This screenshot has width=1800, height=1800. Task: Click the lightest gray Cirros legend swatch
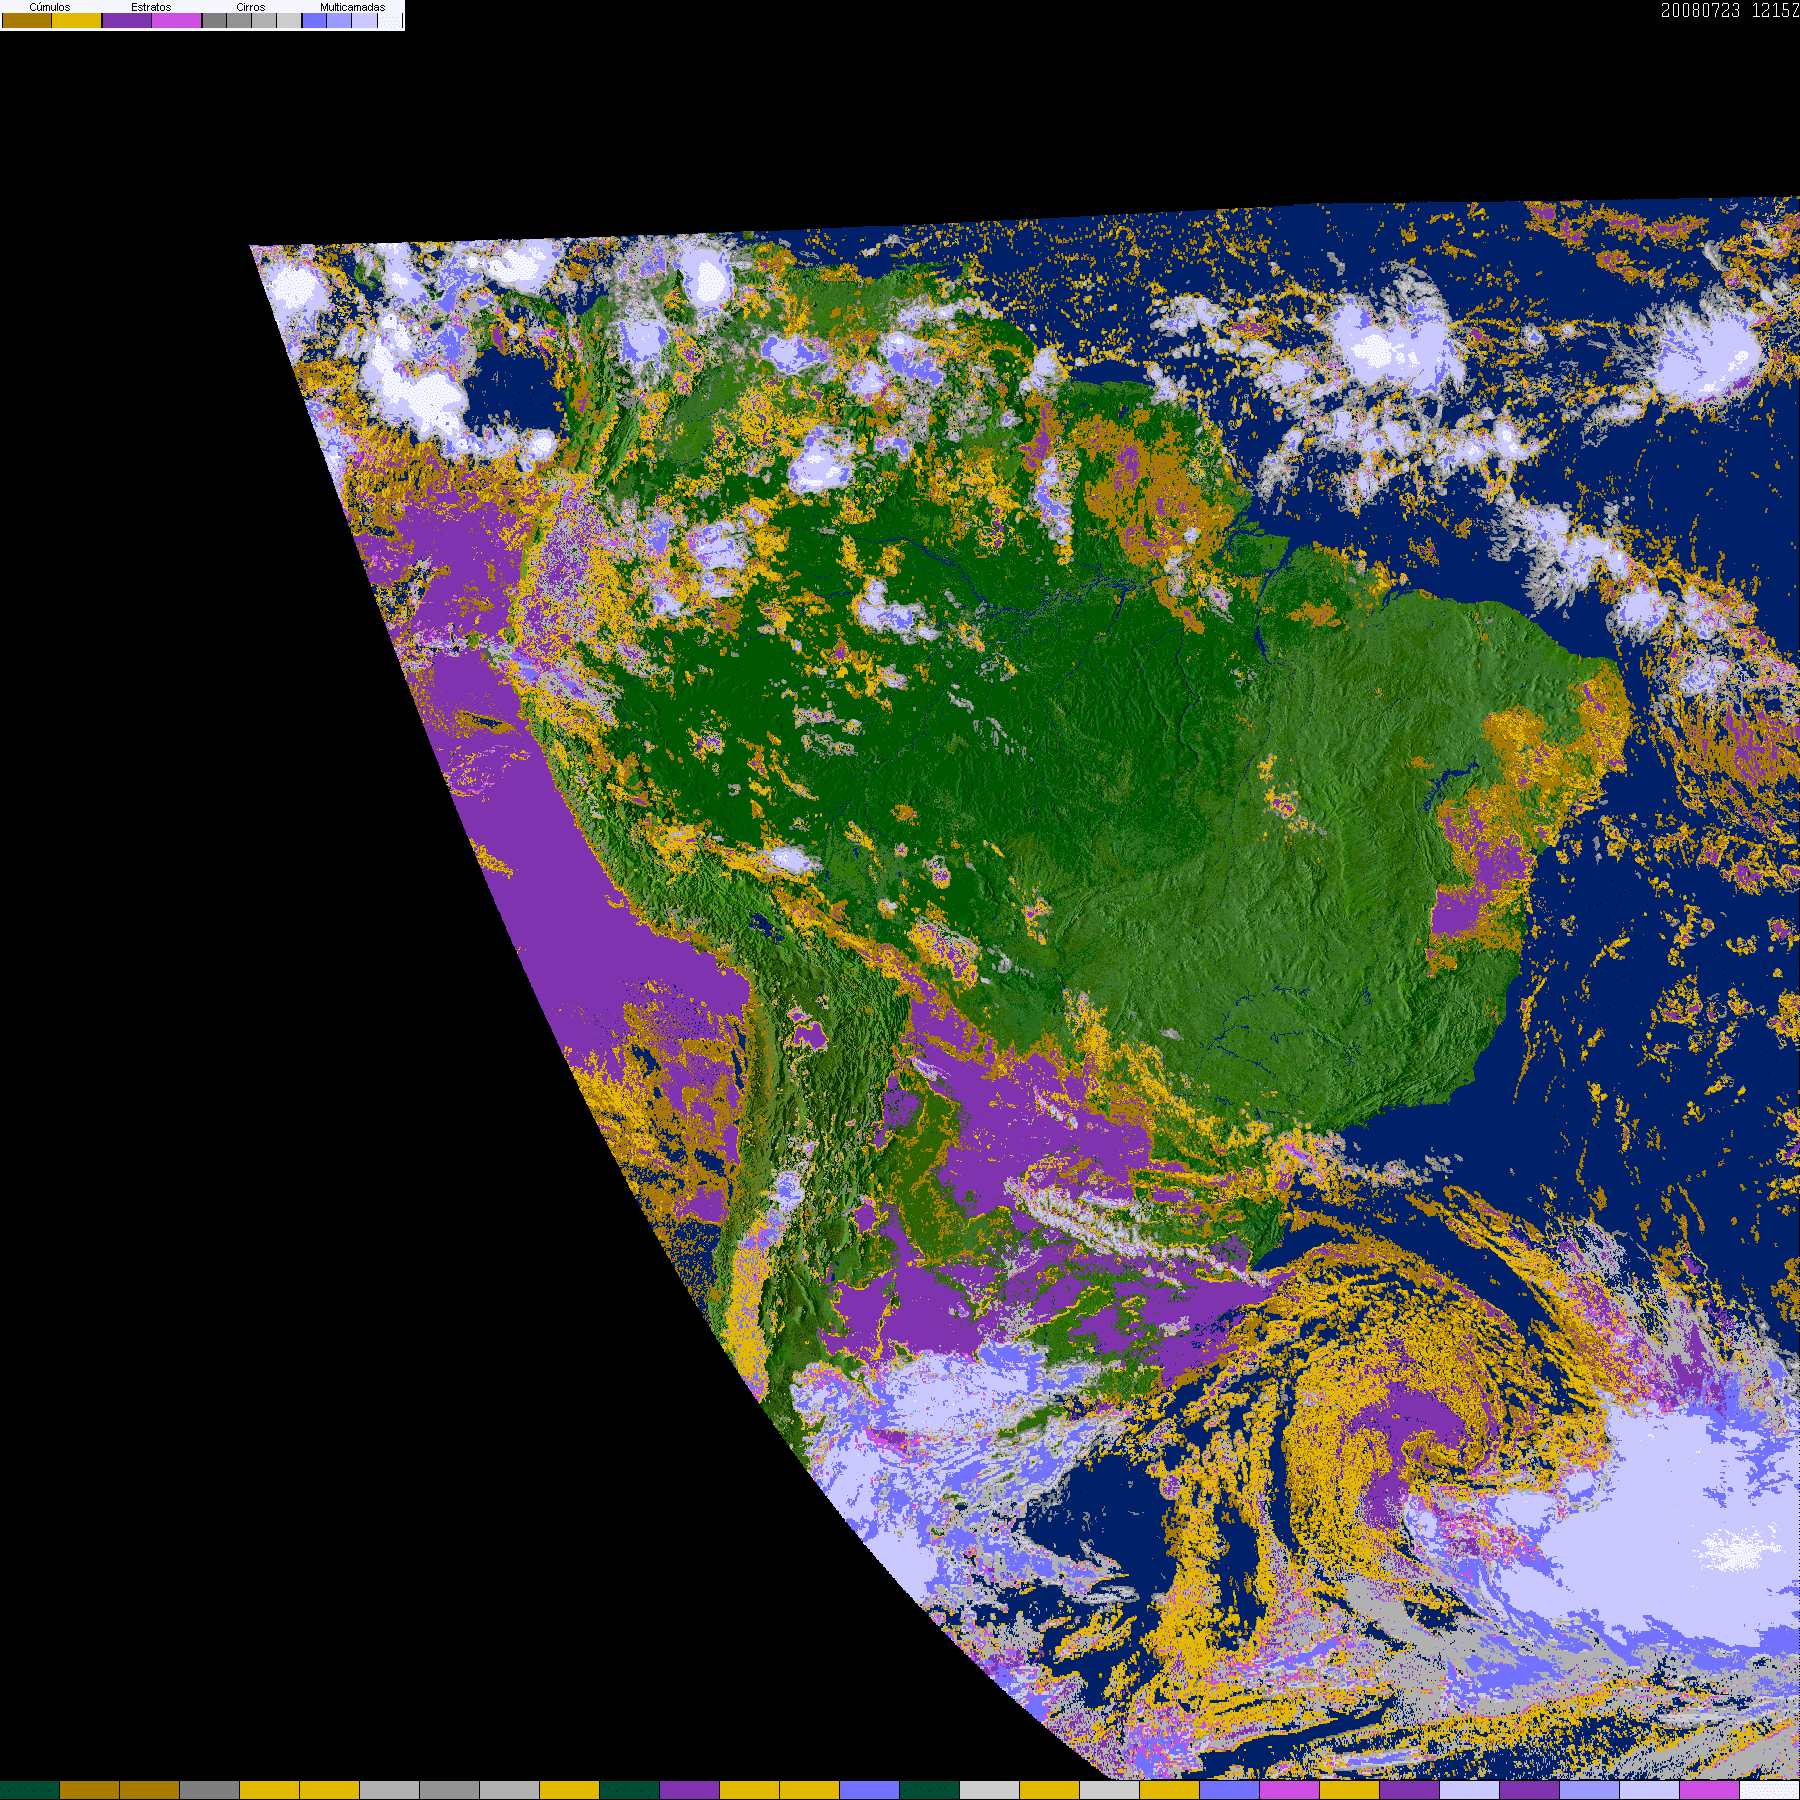click(x=289, y=20)
